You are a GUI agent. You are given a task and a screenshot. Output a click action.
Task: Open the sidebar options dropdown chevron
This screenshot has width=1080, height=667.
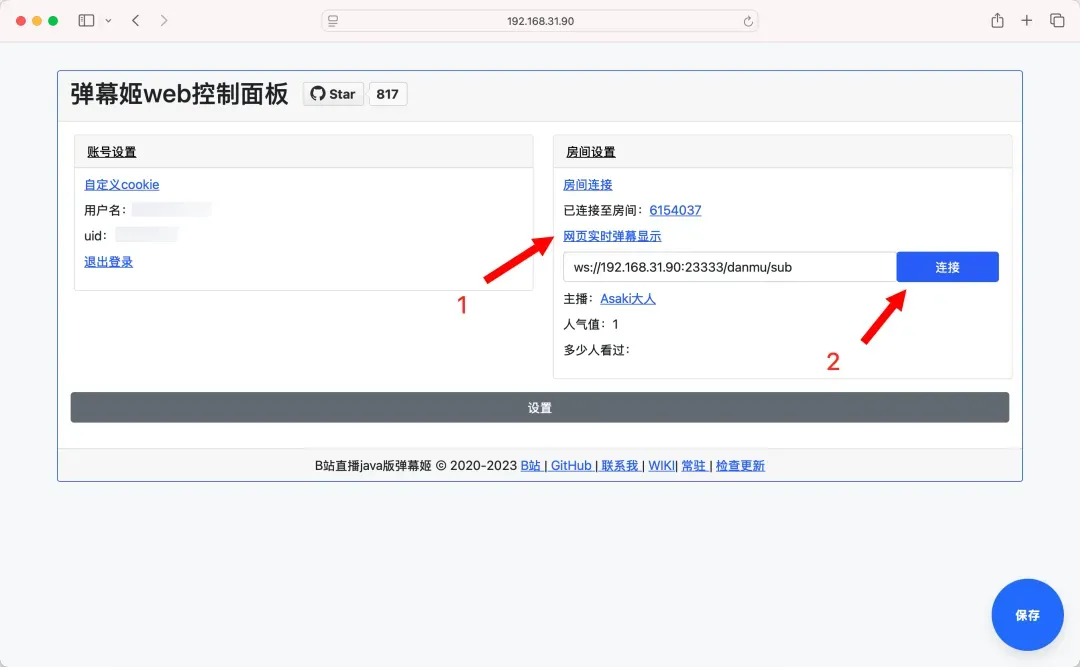coord(108,21)
